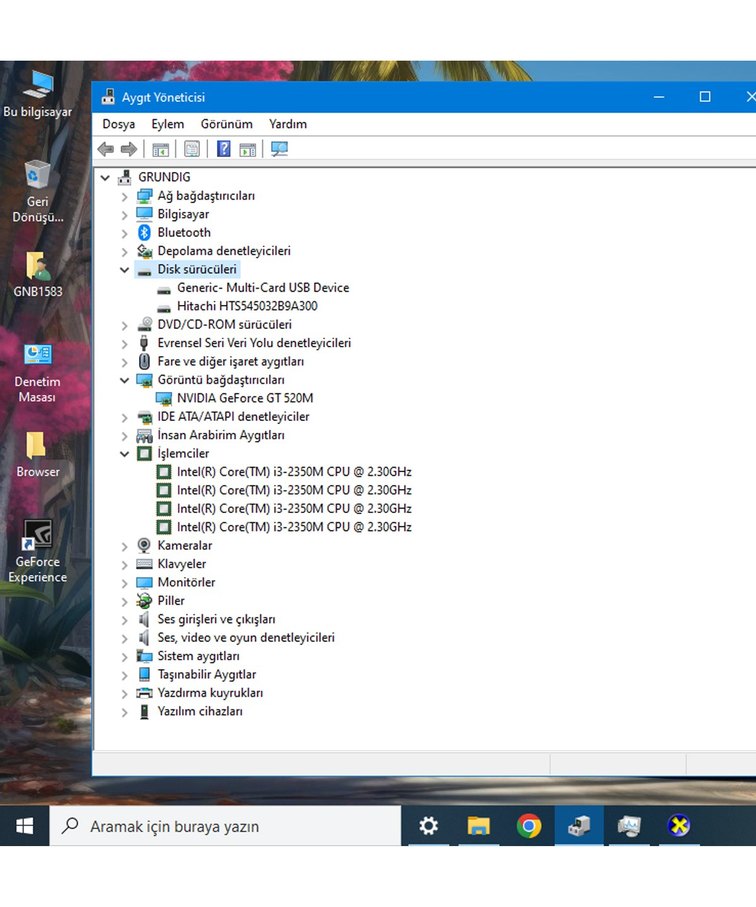Click the Yazdırma kuyrukları printer icon
Image resolution: width=756 pixels, height=907 pixels.
click(x=144, y=693)
